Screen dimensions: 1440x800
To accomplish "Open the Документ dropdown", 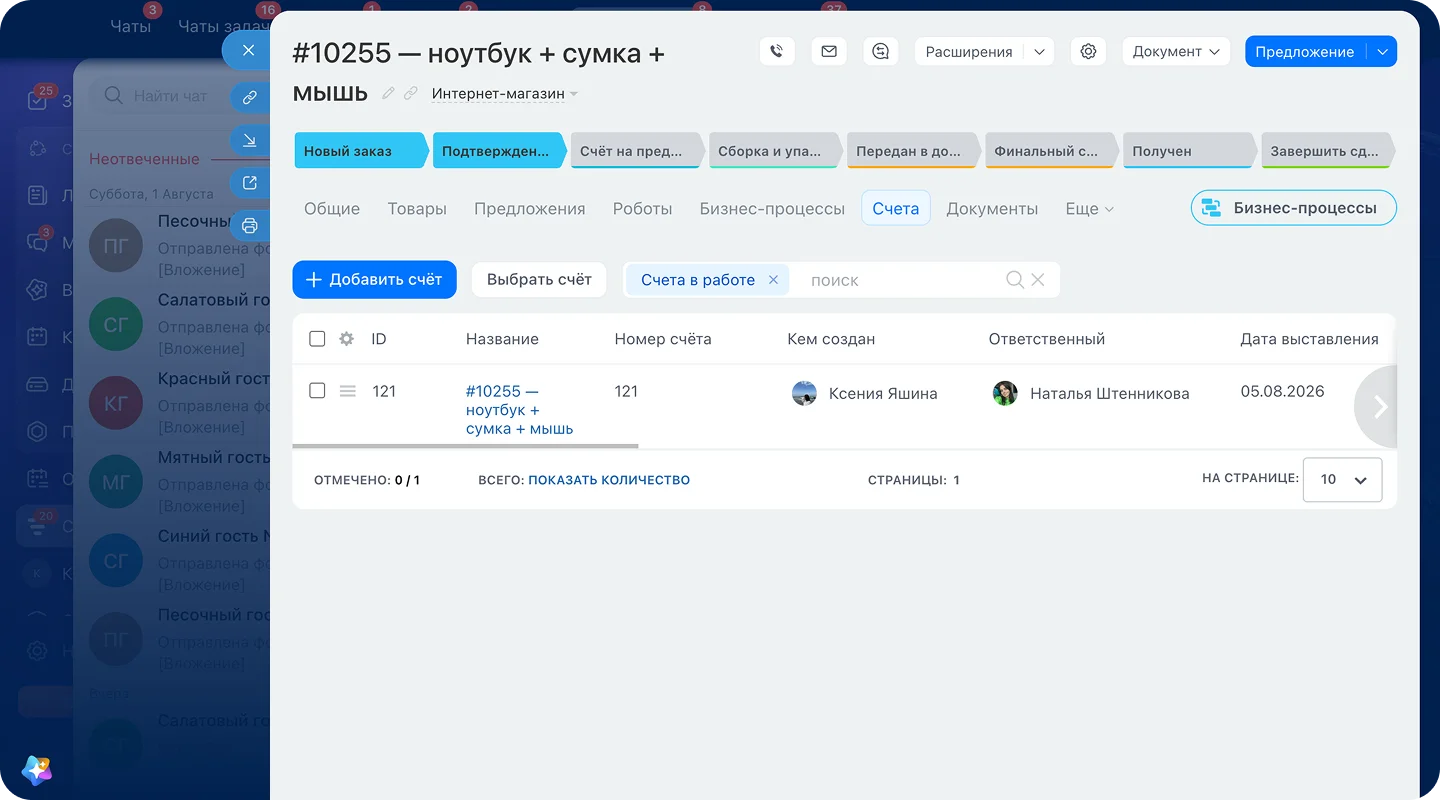I will (x=1176, y=51).
